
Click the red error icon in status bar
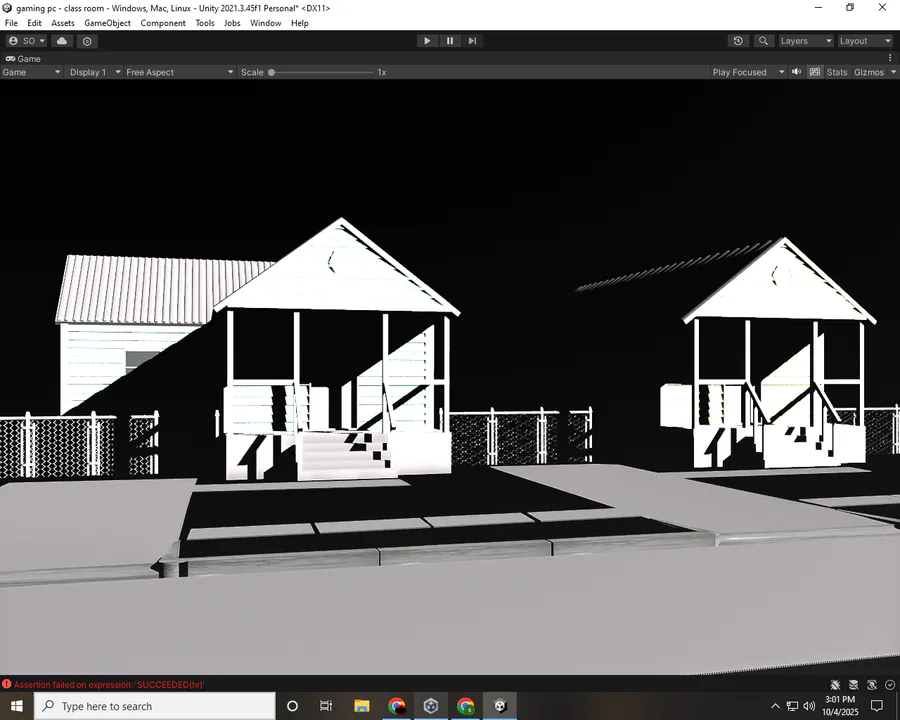tap(6, 684)
